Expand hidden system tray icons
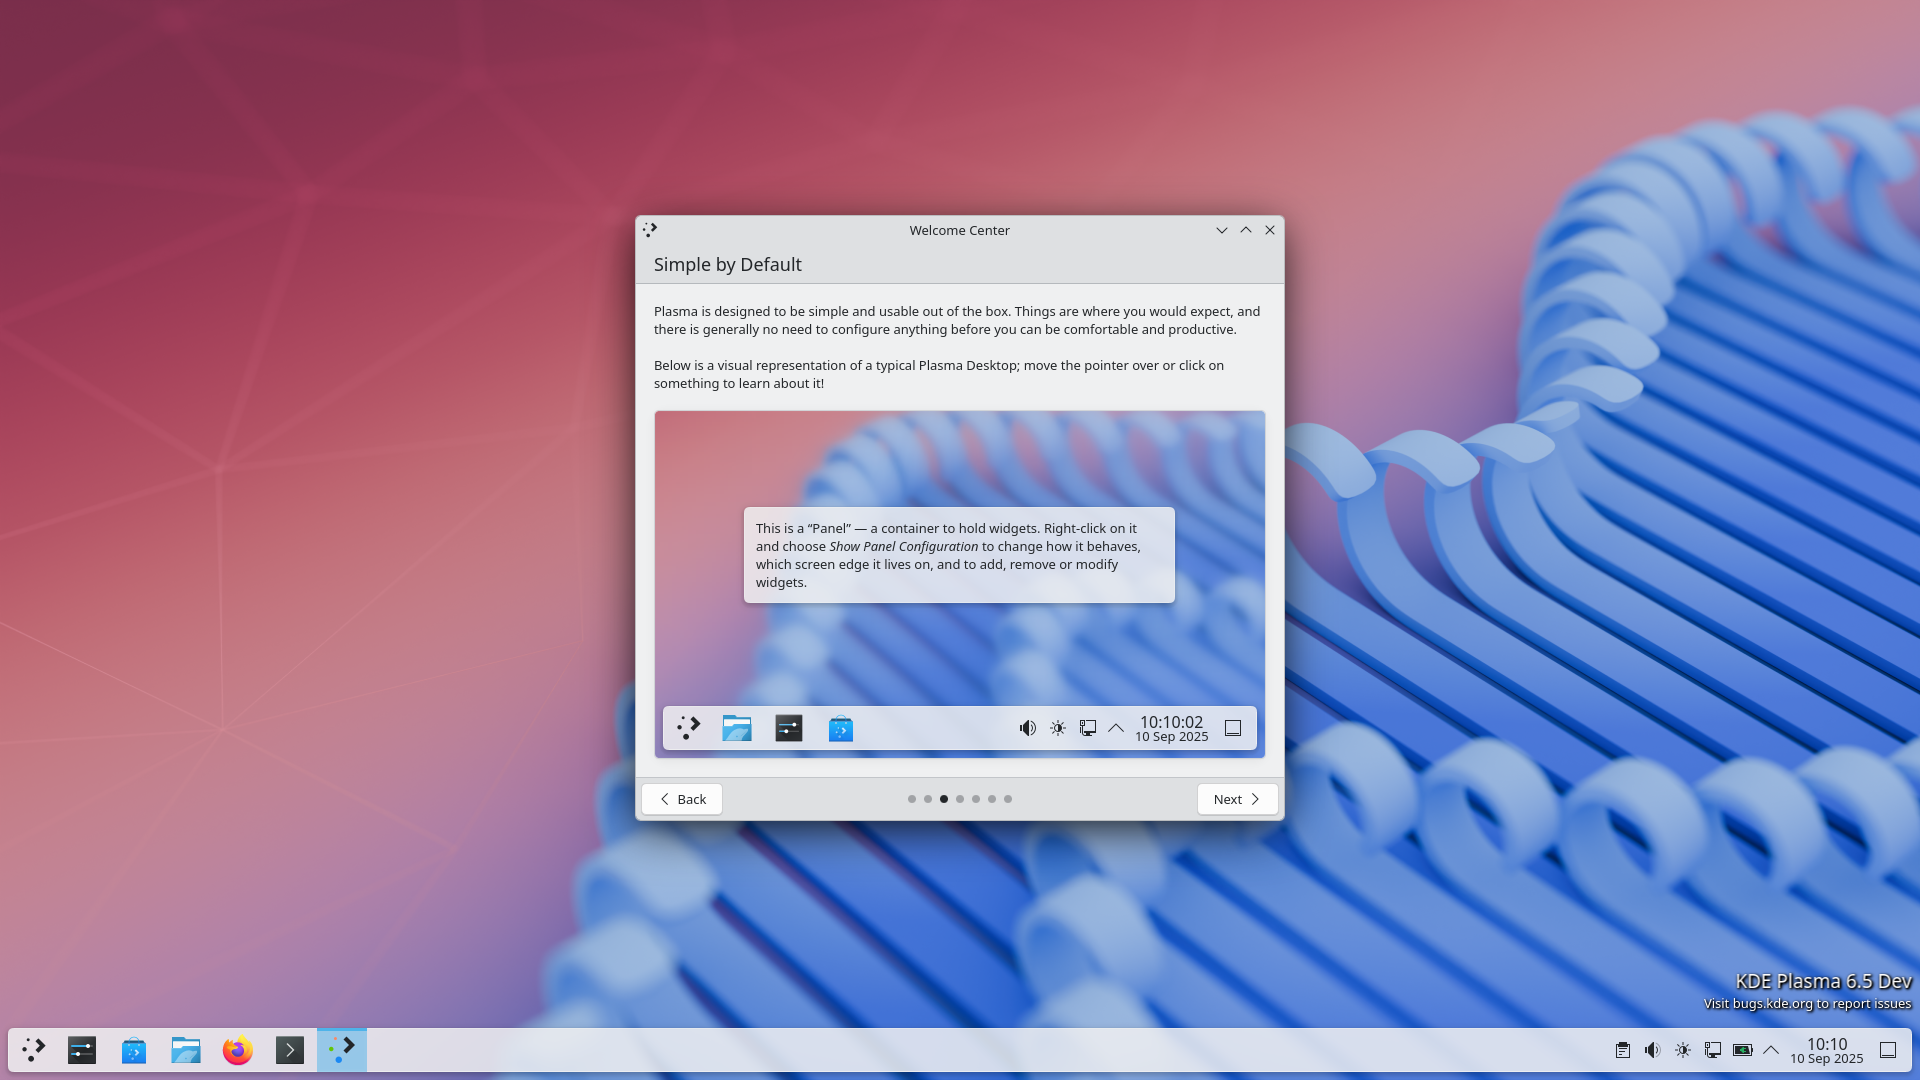Viewport: 1920px width, 1080px height. [1771, 1050]
